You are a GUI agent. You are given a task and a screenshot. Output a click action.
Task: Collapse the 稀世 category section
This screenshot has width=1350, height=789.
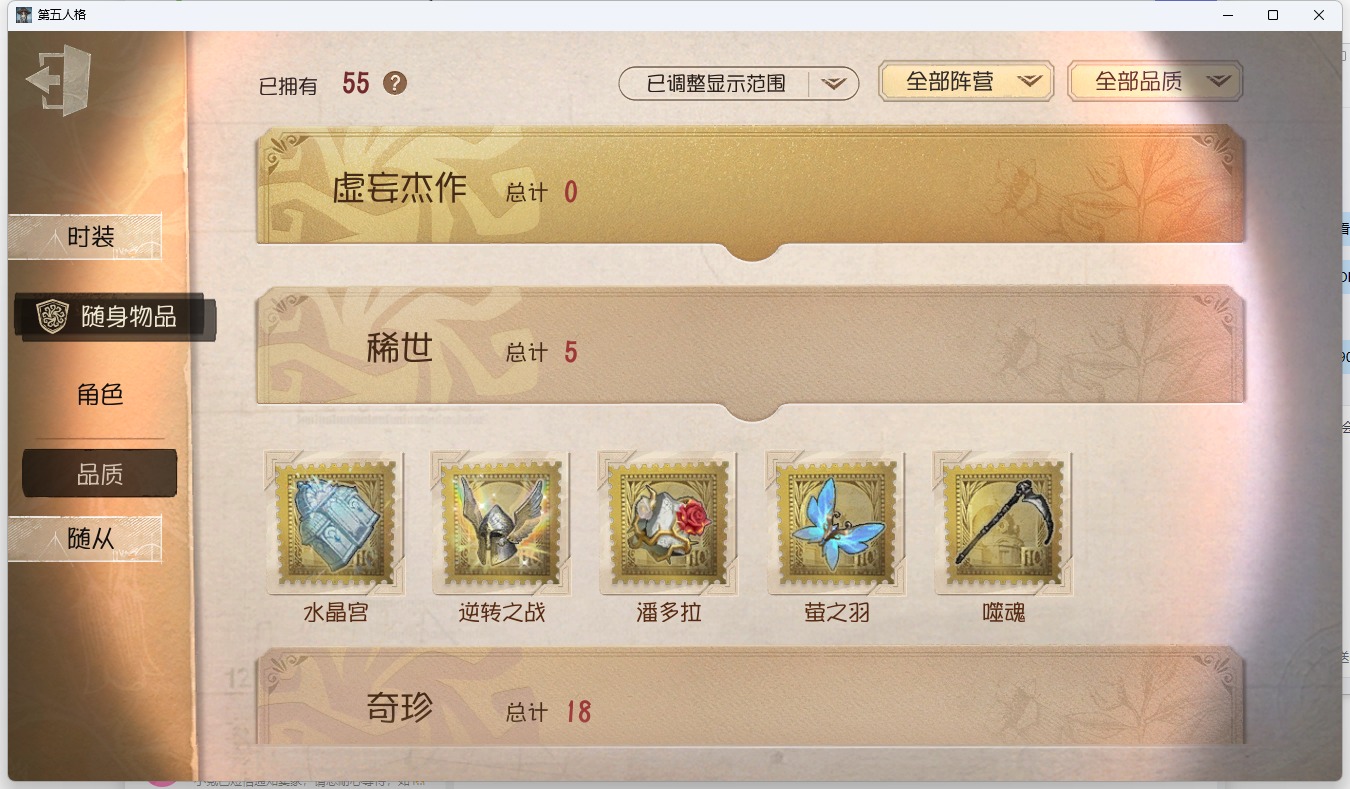coord(751,351)
